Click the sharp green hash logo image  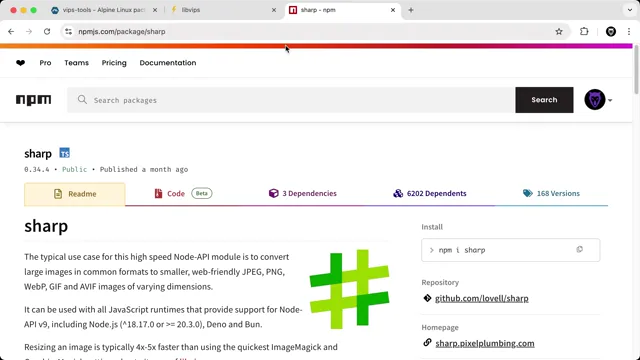click(349, 289)
